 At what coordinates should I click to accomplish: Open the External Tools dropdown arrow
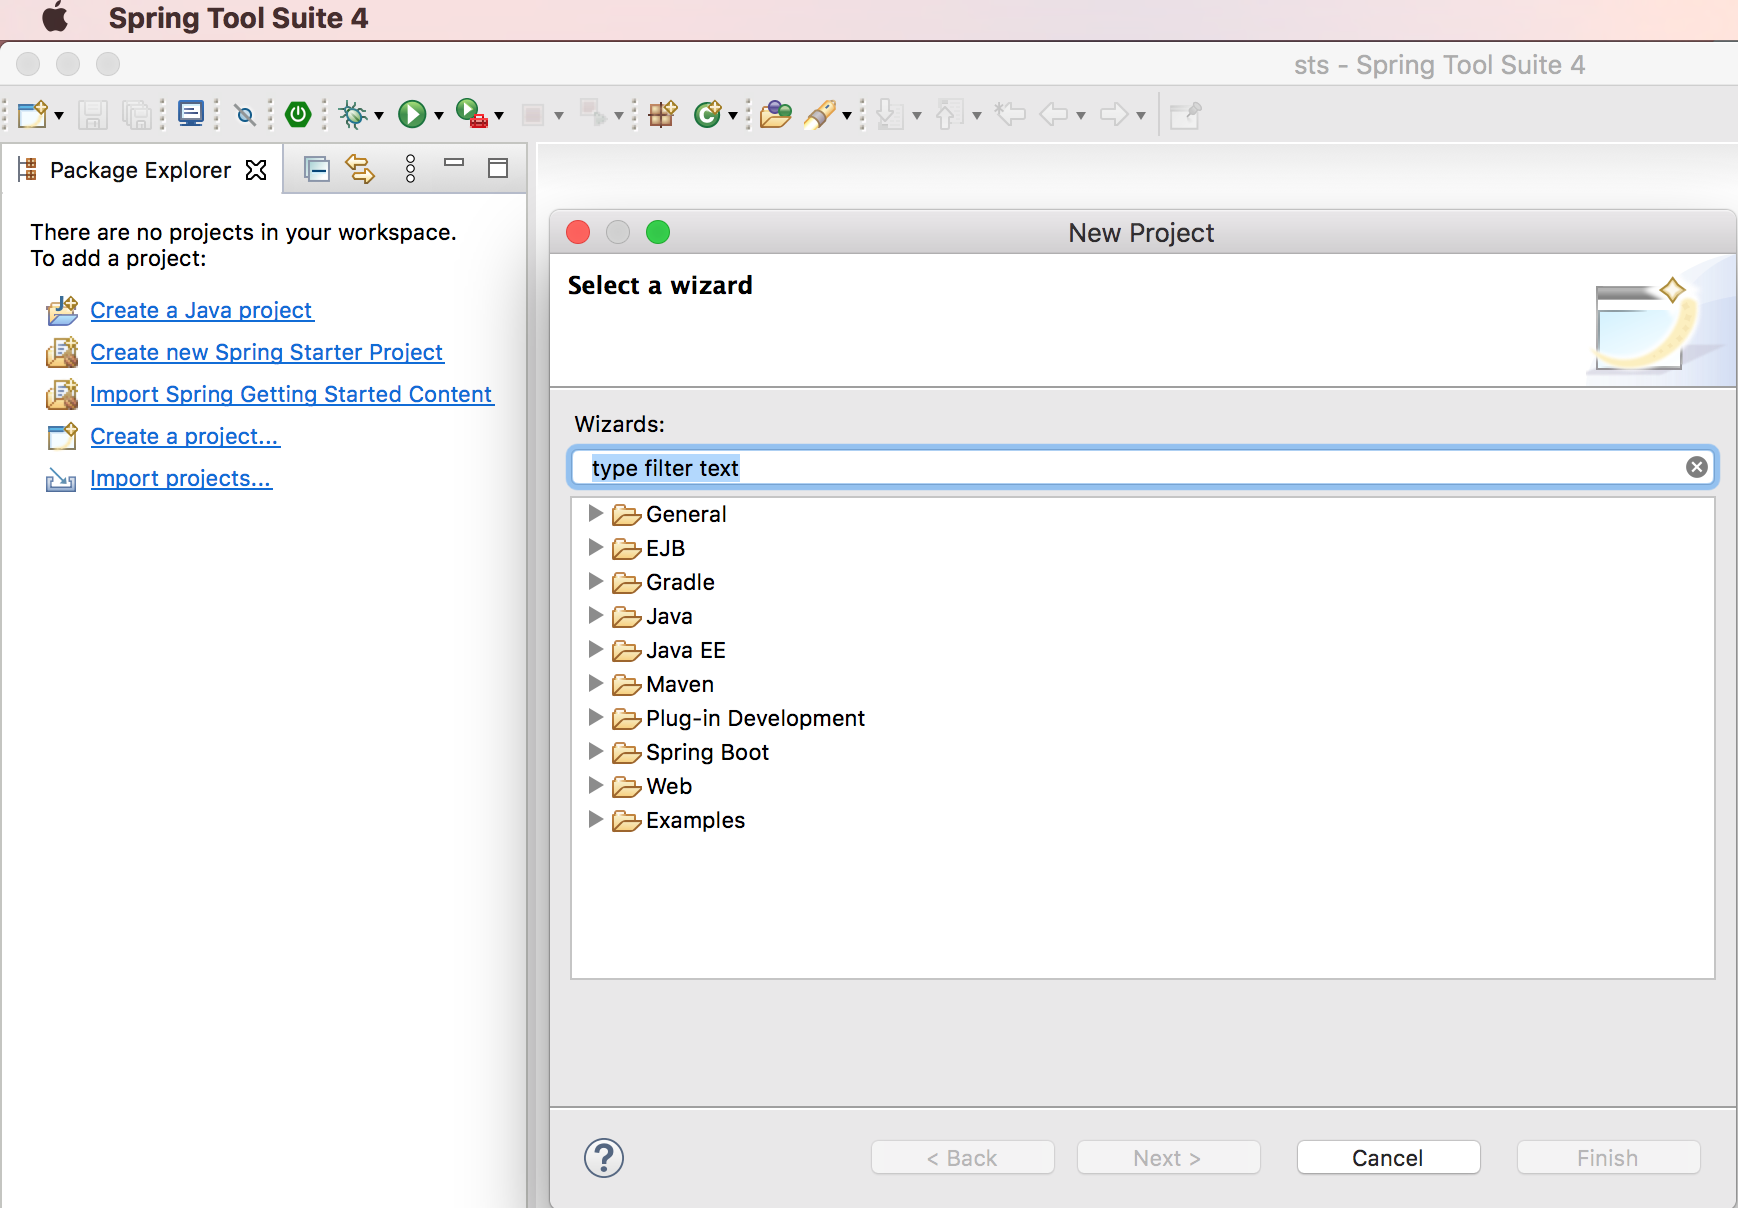pyautogui.click(x=499, y=116)
